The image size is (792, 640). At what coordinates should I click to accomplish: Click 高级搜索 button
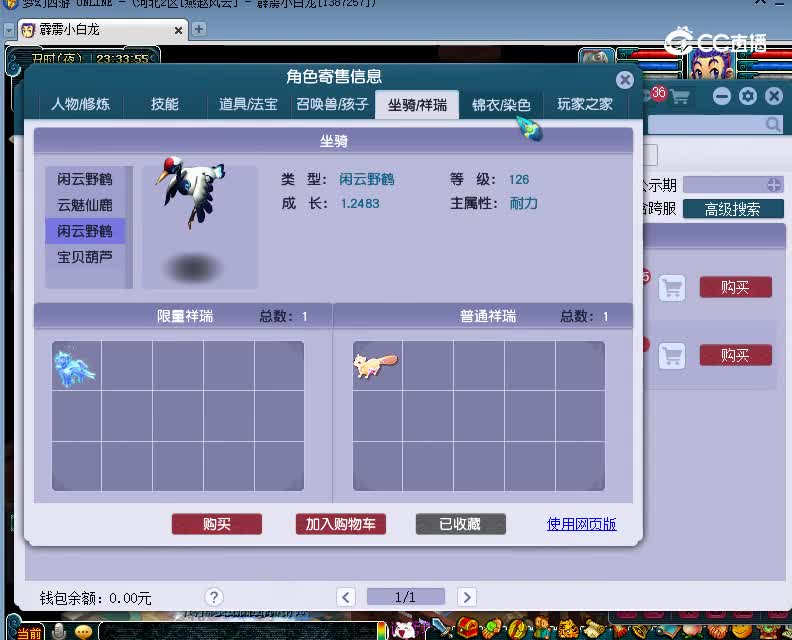click(x=733, y=209)
